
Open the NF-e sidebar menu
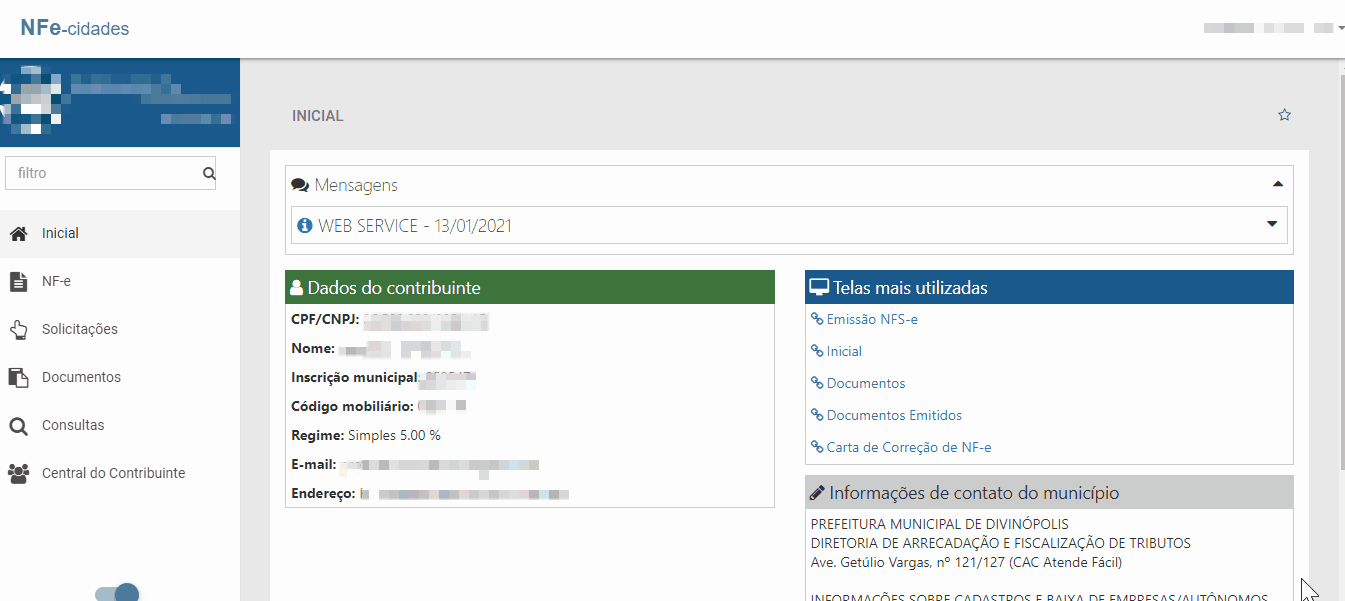click(x=120, y=281)
